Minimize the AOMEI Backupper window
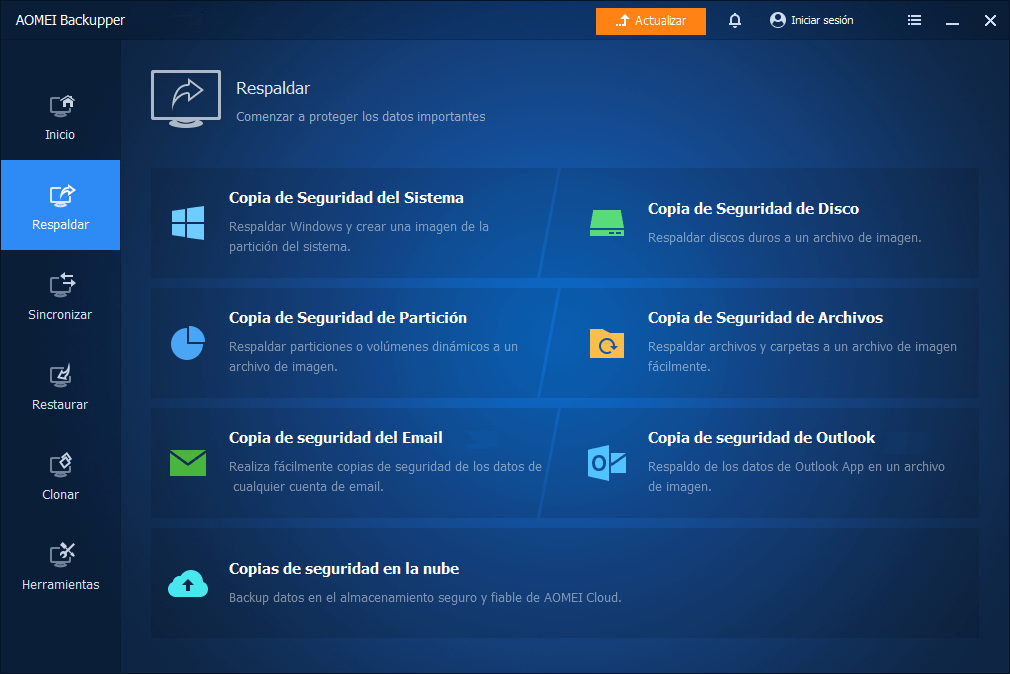The image size is (1010, 674). 953,21
